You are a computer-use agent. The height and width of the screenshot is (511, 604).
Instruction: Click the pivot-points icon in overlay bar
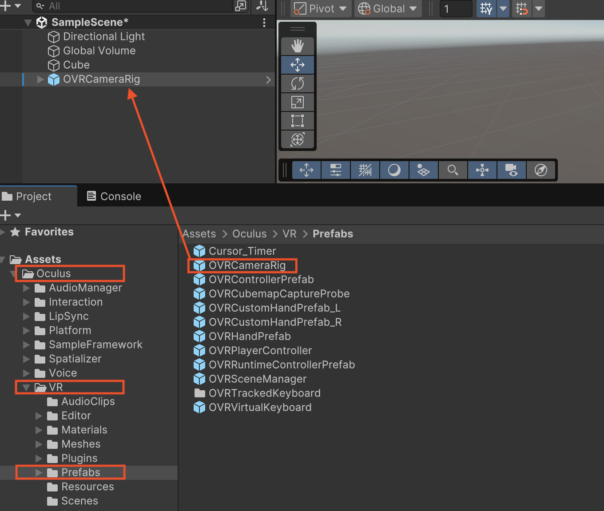[482, 170]
